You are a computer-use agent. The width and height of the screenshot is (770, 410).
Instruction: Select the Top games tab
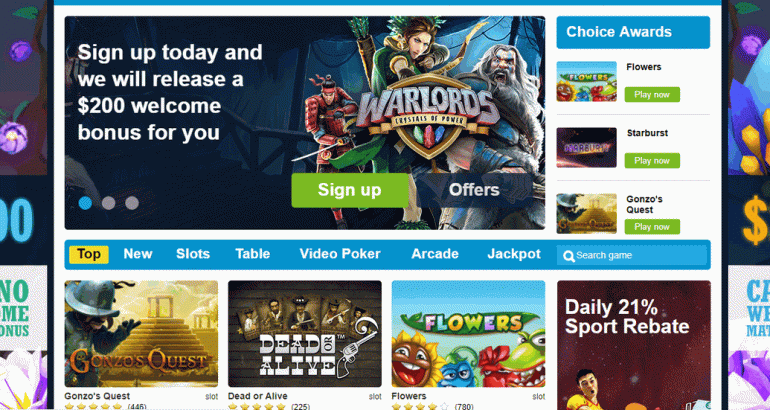coord(89,254)
